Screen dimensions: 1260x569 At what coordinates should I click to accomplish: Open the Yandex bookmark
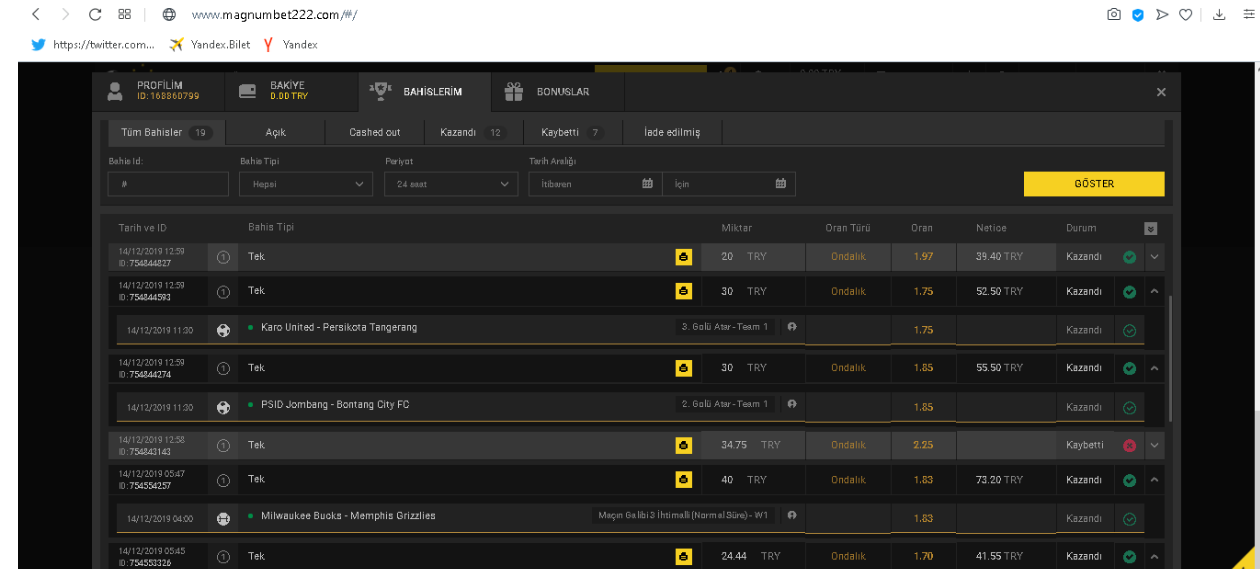point(291,44)
